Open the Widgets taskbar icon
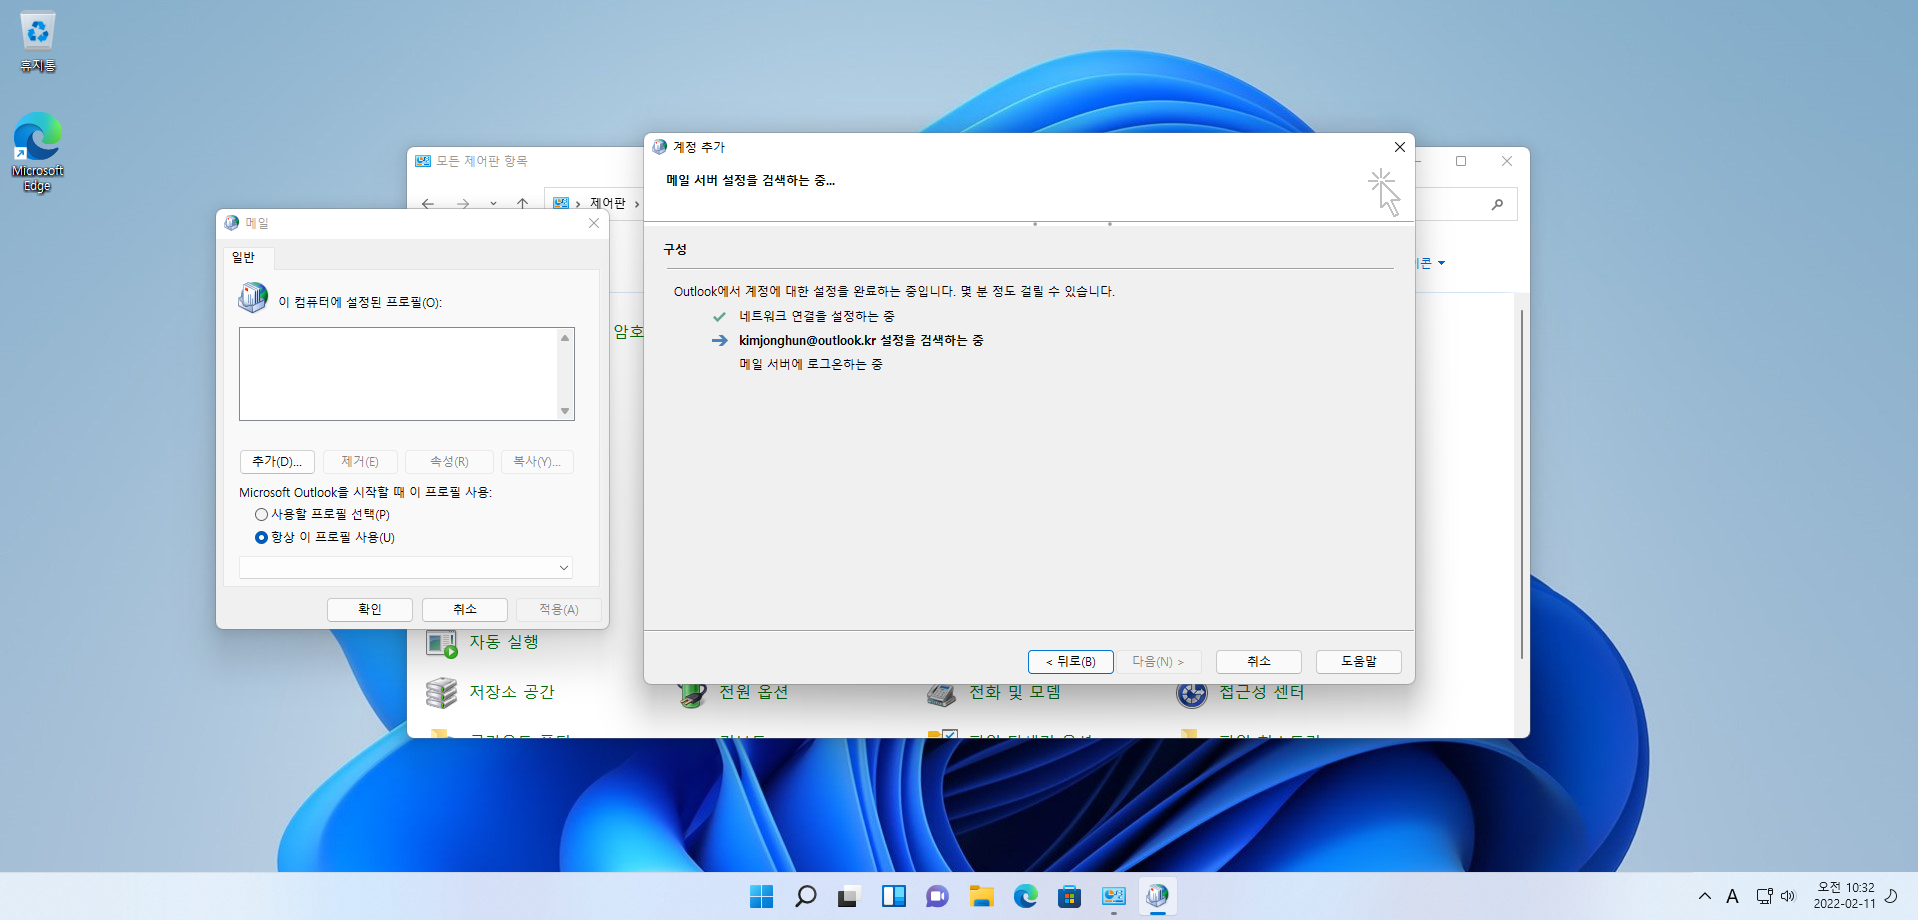This screenshot has width=1918, height=920. click(893, 896)
